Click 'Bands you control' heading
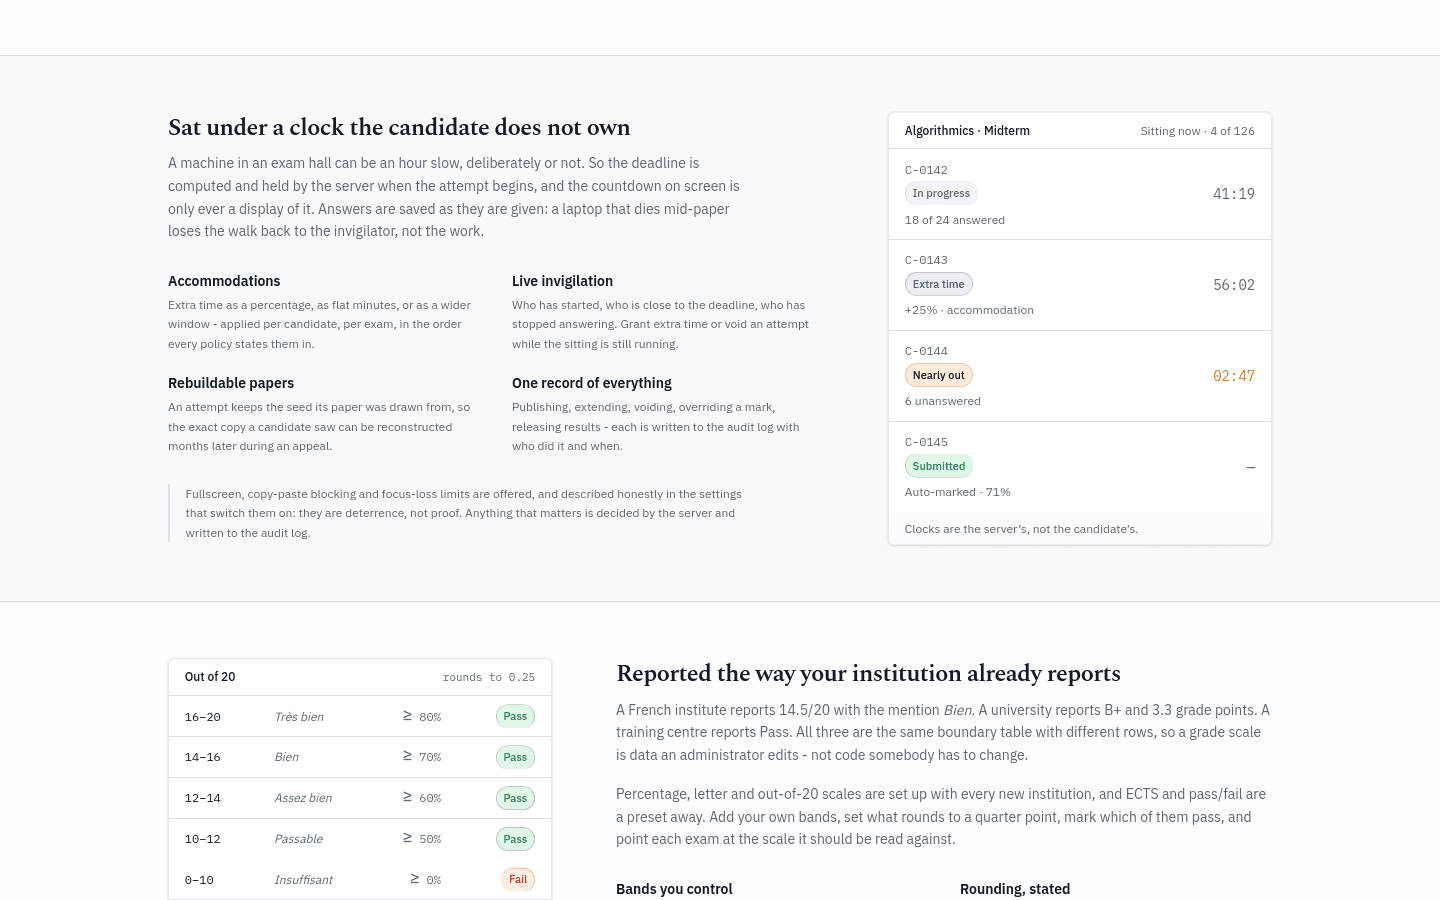This screenshot has width=1440, height=900. click(x=674, y=889)
